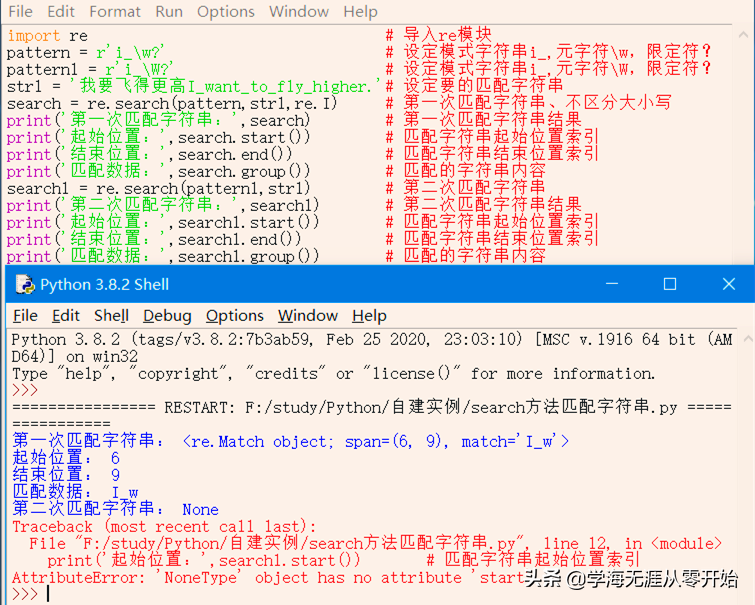Click 'search = re.search(pattern,str1,re.I)' line
The height and width of the screenshot is (605, 755).
point(172,104)
